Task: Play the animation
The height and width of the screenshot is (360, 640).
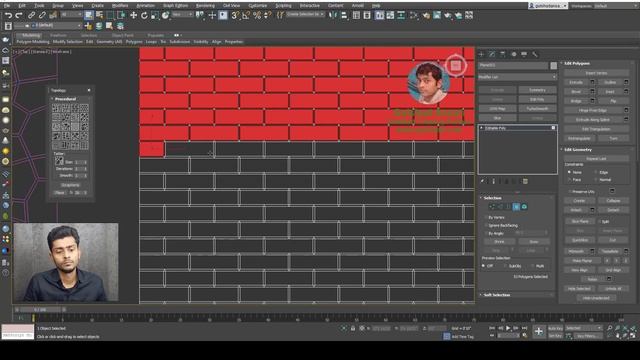Action: click(508, 328)
